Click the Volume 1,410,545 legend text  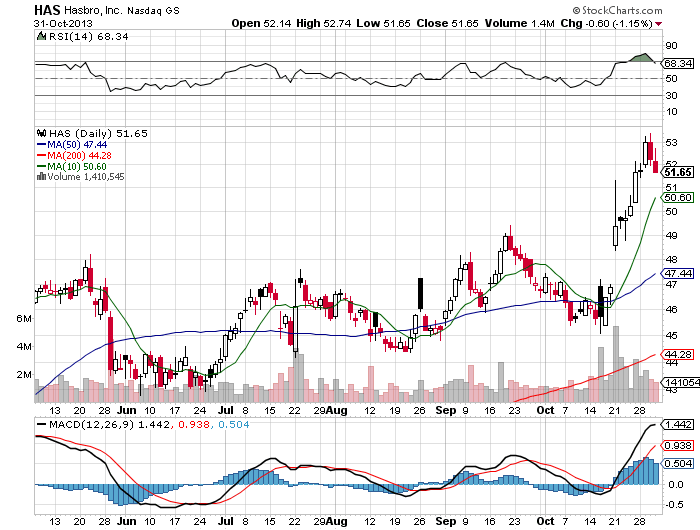click(x=86, y=177)
